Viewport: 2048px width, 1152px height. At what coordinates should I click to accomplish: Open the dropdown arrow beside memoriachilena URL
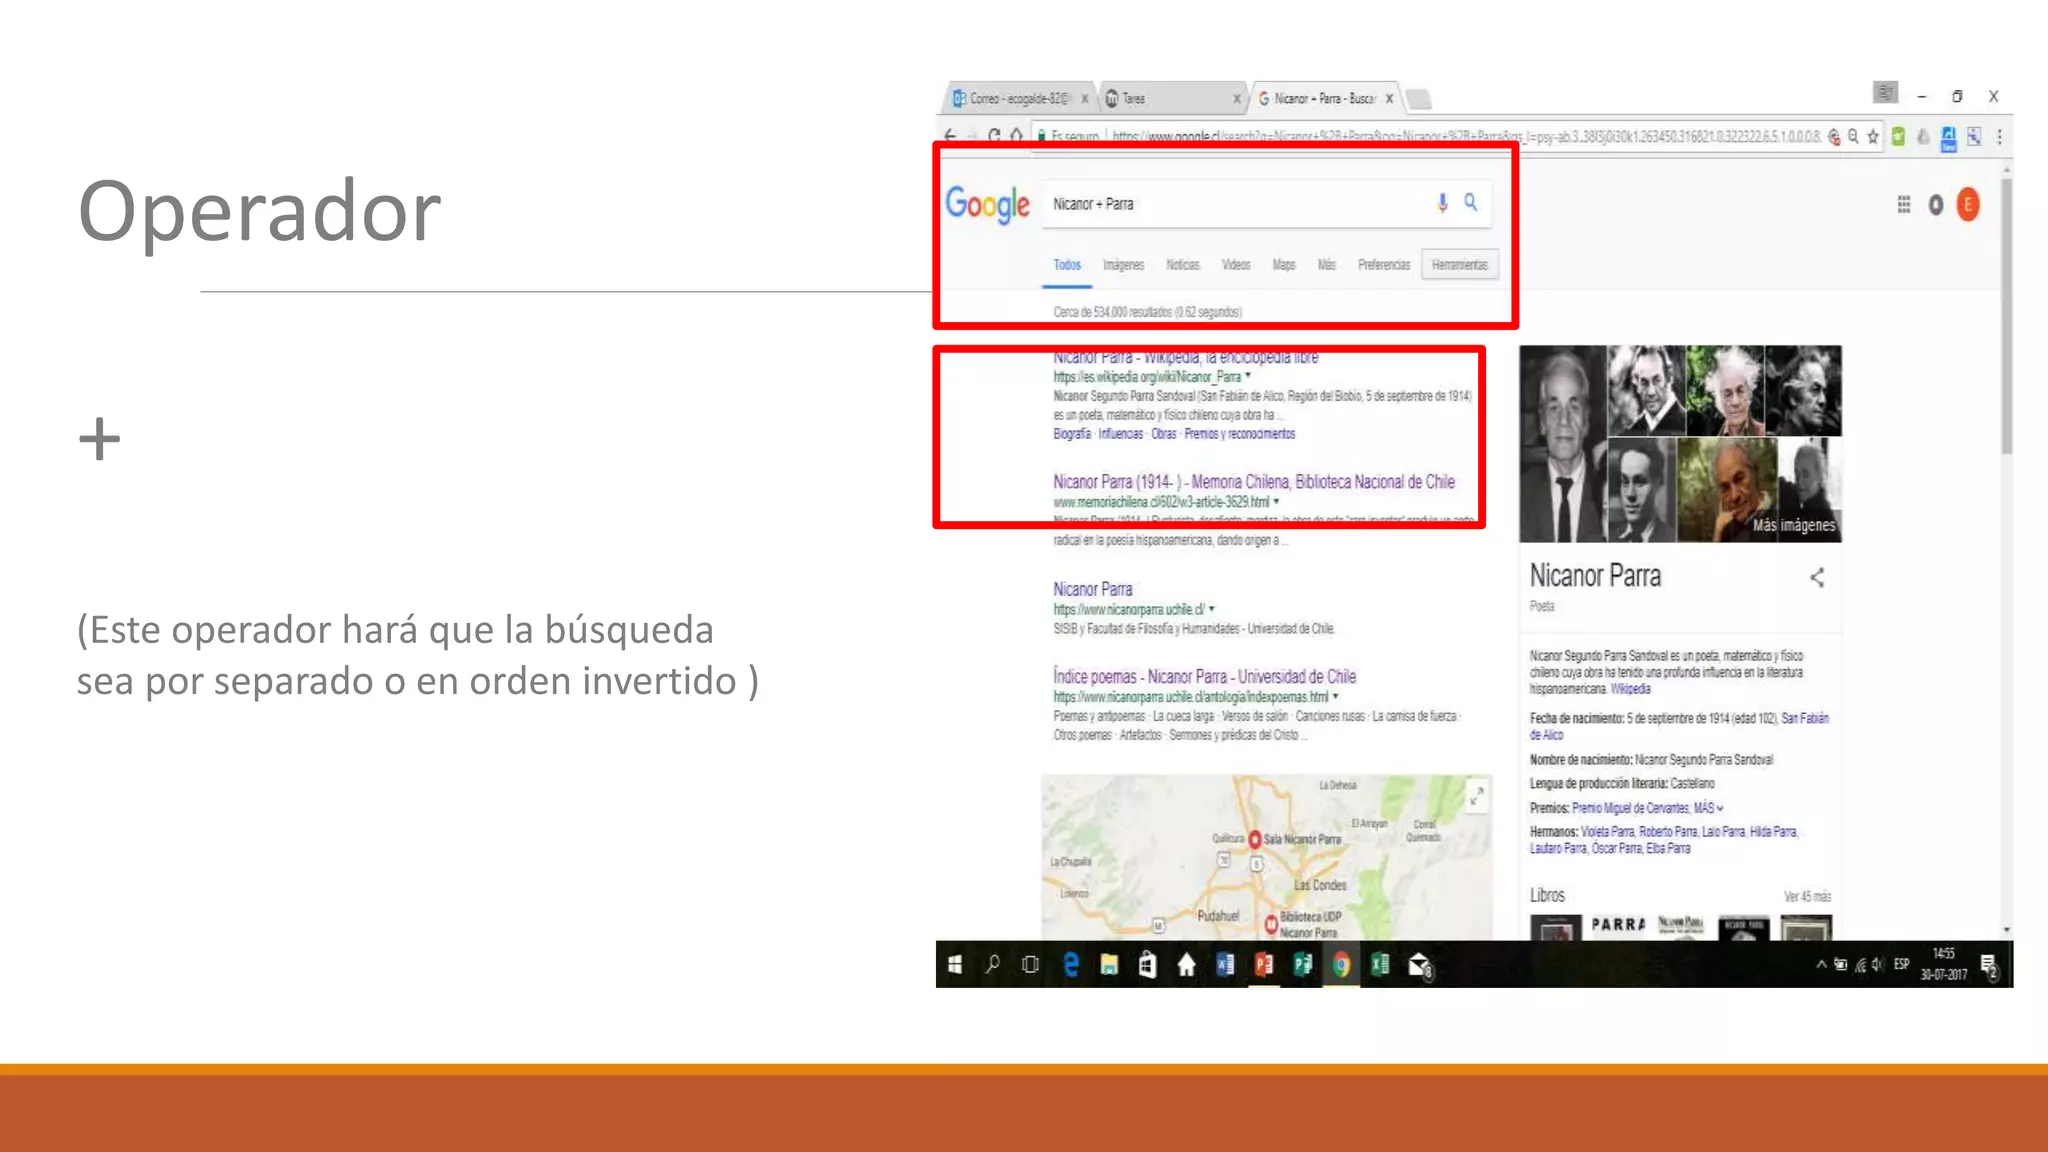(x=1276, y=502)
